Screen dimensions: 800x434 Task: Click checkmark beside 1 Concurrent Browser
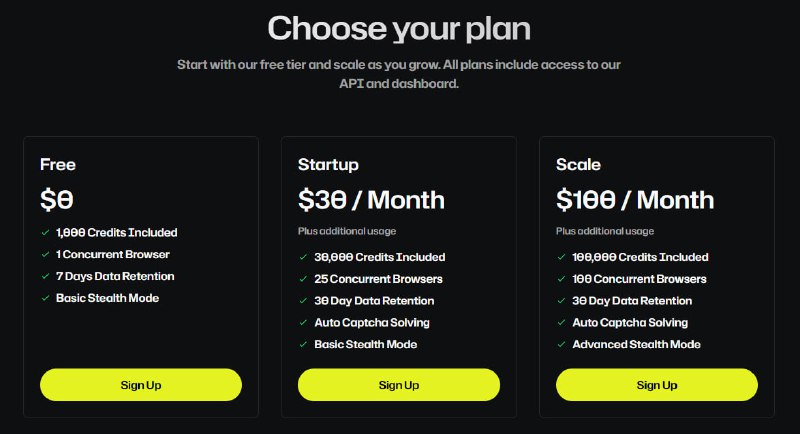pos(45,254)
